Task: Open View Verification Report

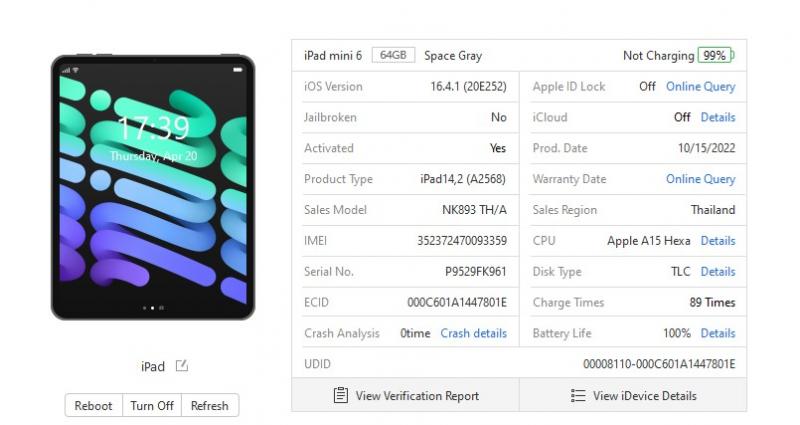Action: pyautogui.click(x=406, y=395)
